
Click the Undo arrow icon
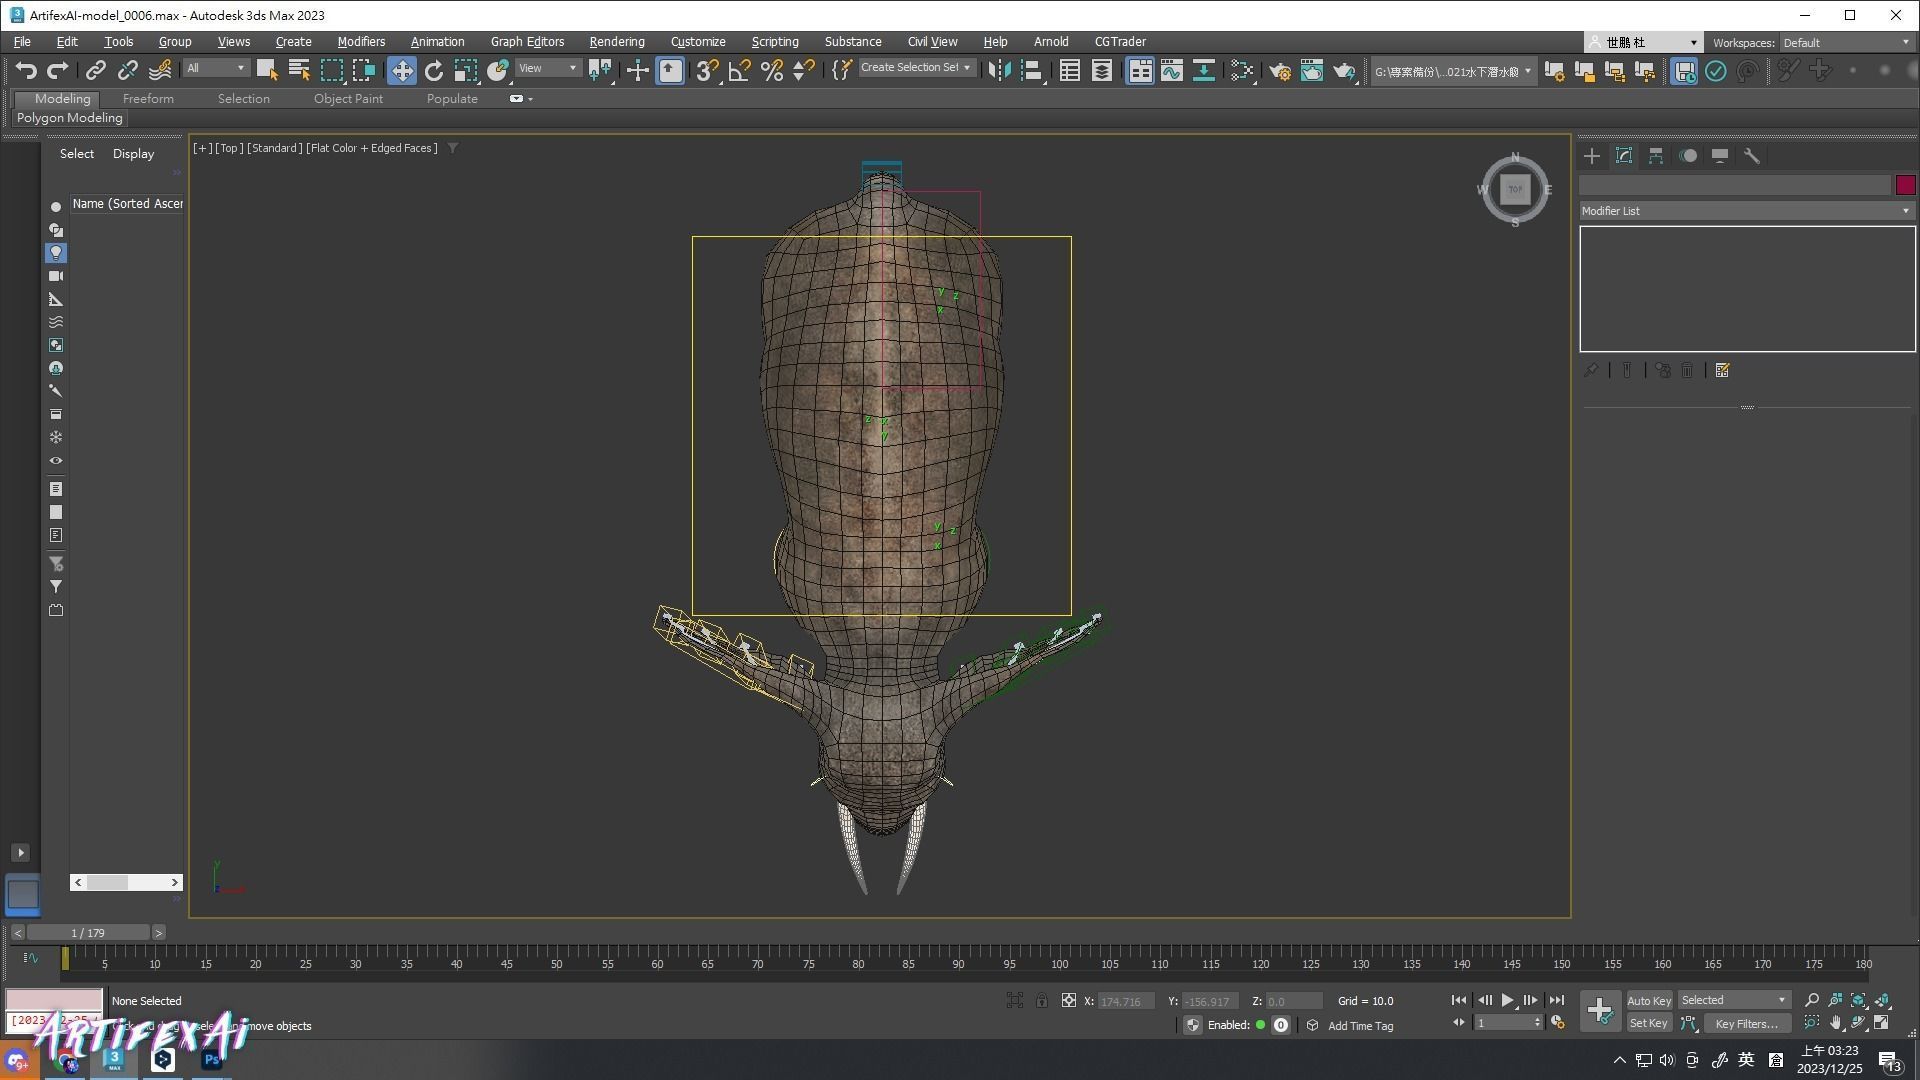tap(26, 70)
